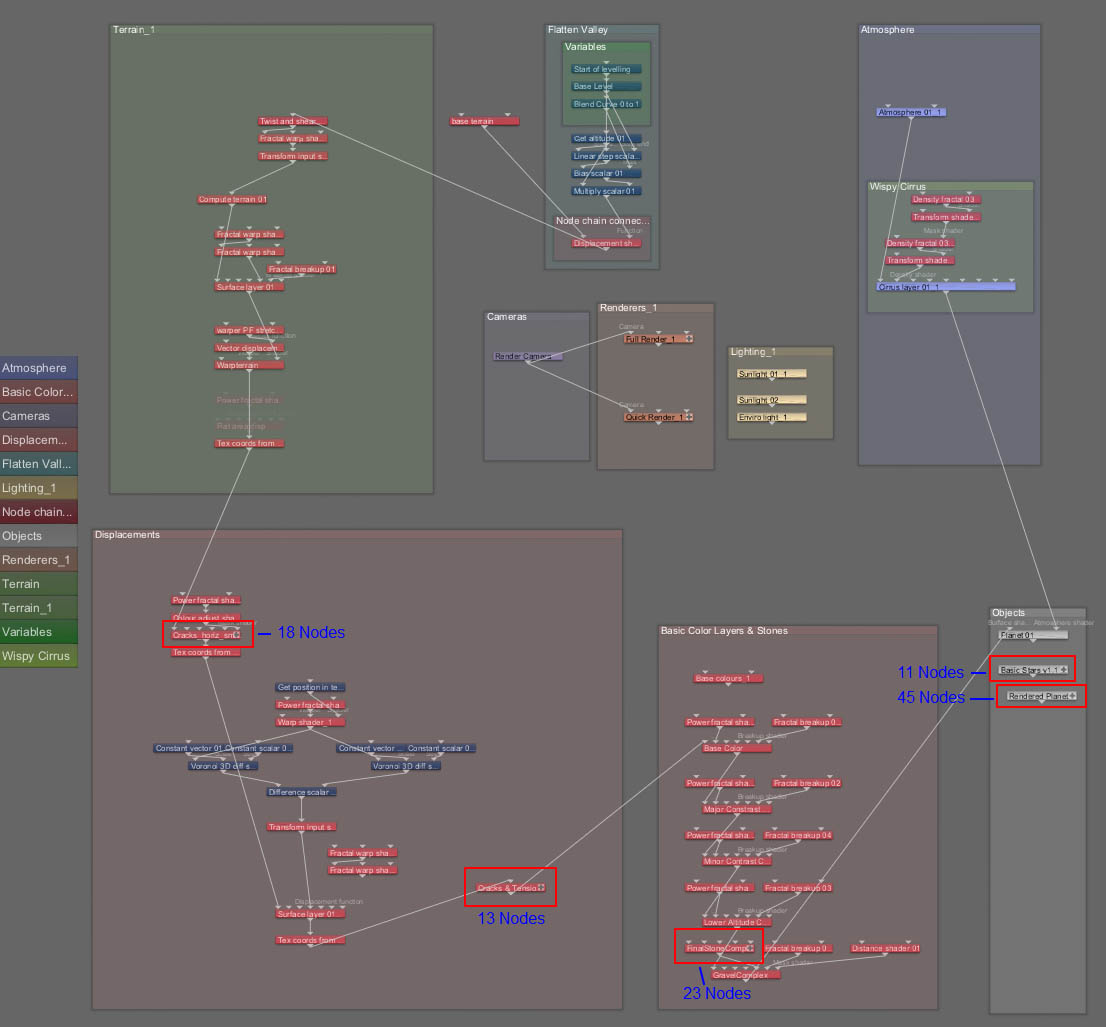Viewport: 1106px width, 1027px height.
Task: Choose Wispy Cirrus in the group list
Action: (39, 656)
